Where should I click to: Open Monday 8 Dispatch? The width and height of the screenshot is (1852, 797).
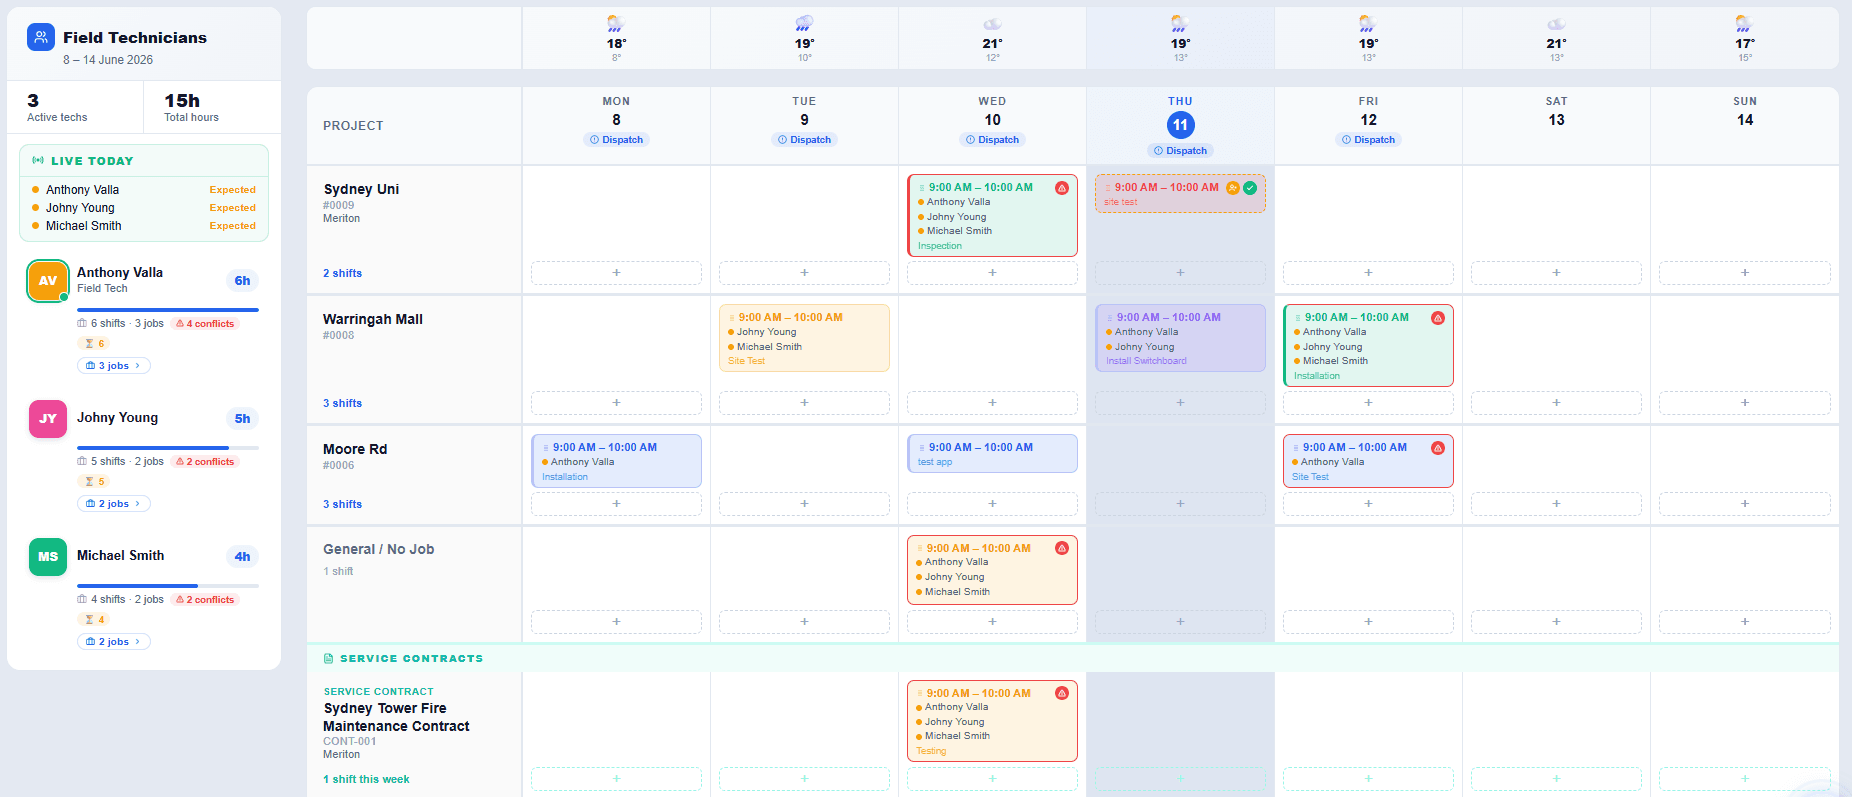point(616,140)
